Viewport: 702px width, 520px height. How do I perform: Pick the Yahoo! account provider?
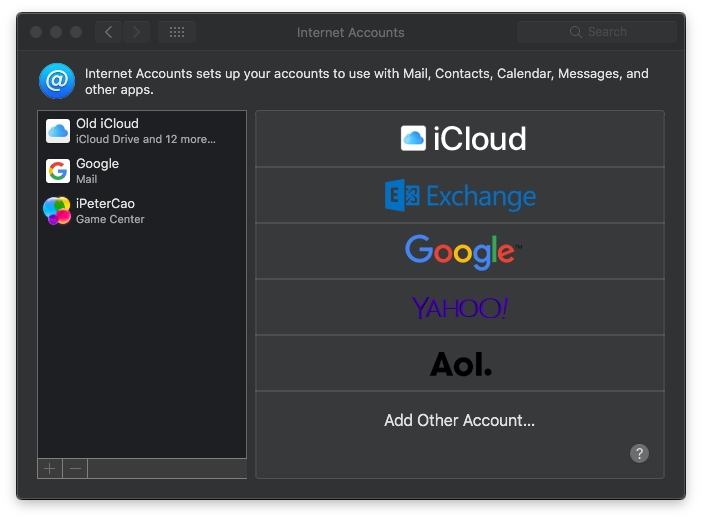click(460, 308)
